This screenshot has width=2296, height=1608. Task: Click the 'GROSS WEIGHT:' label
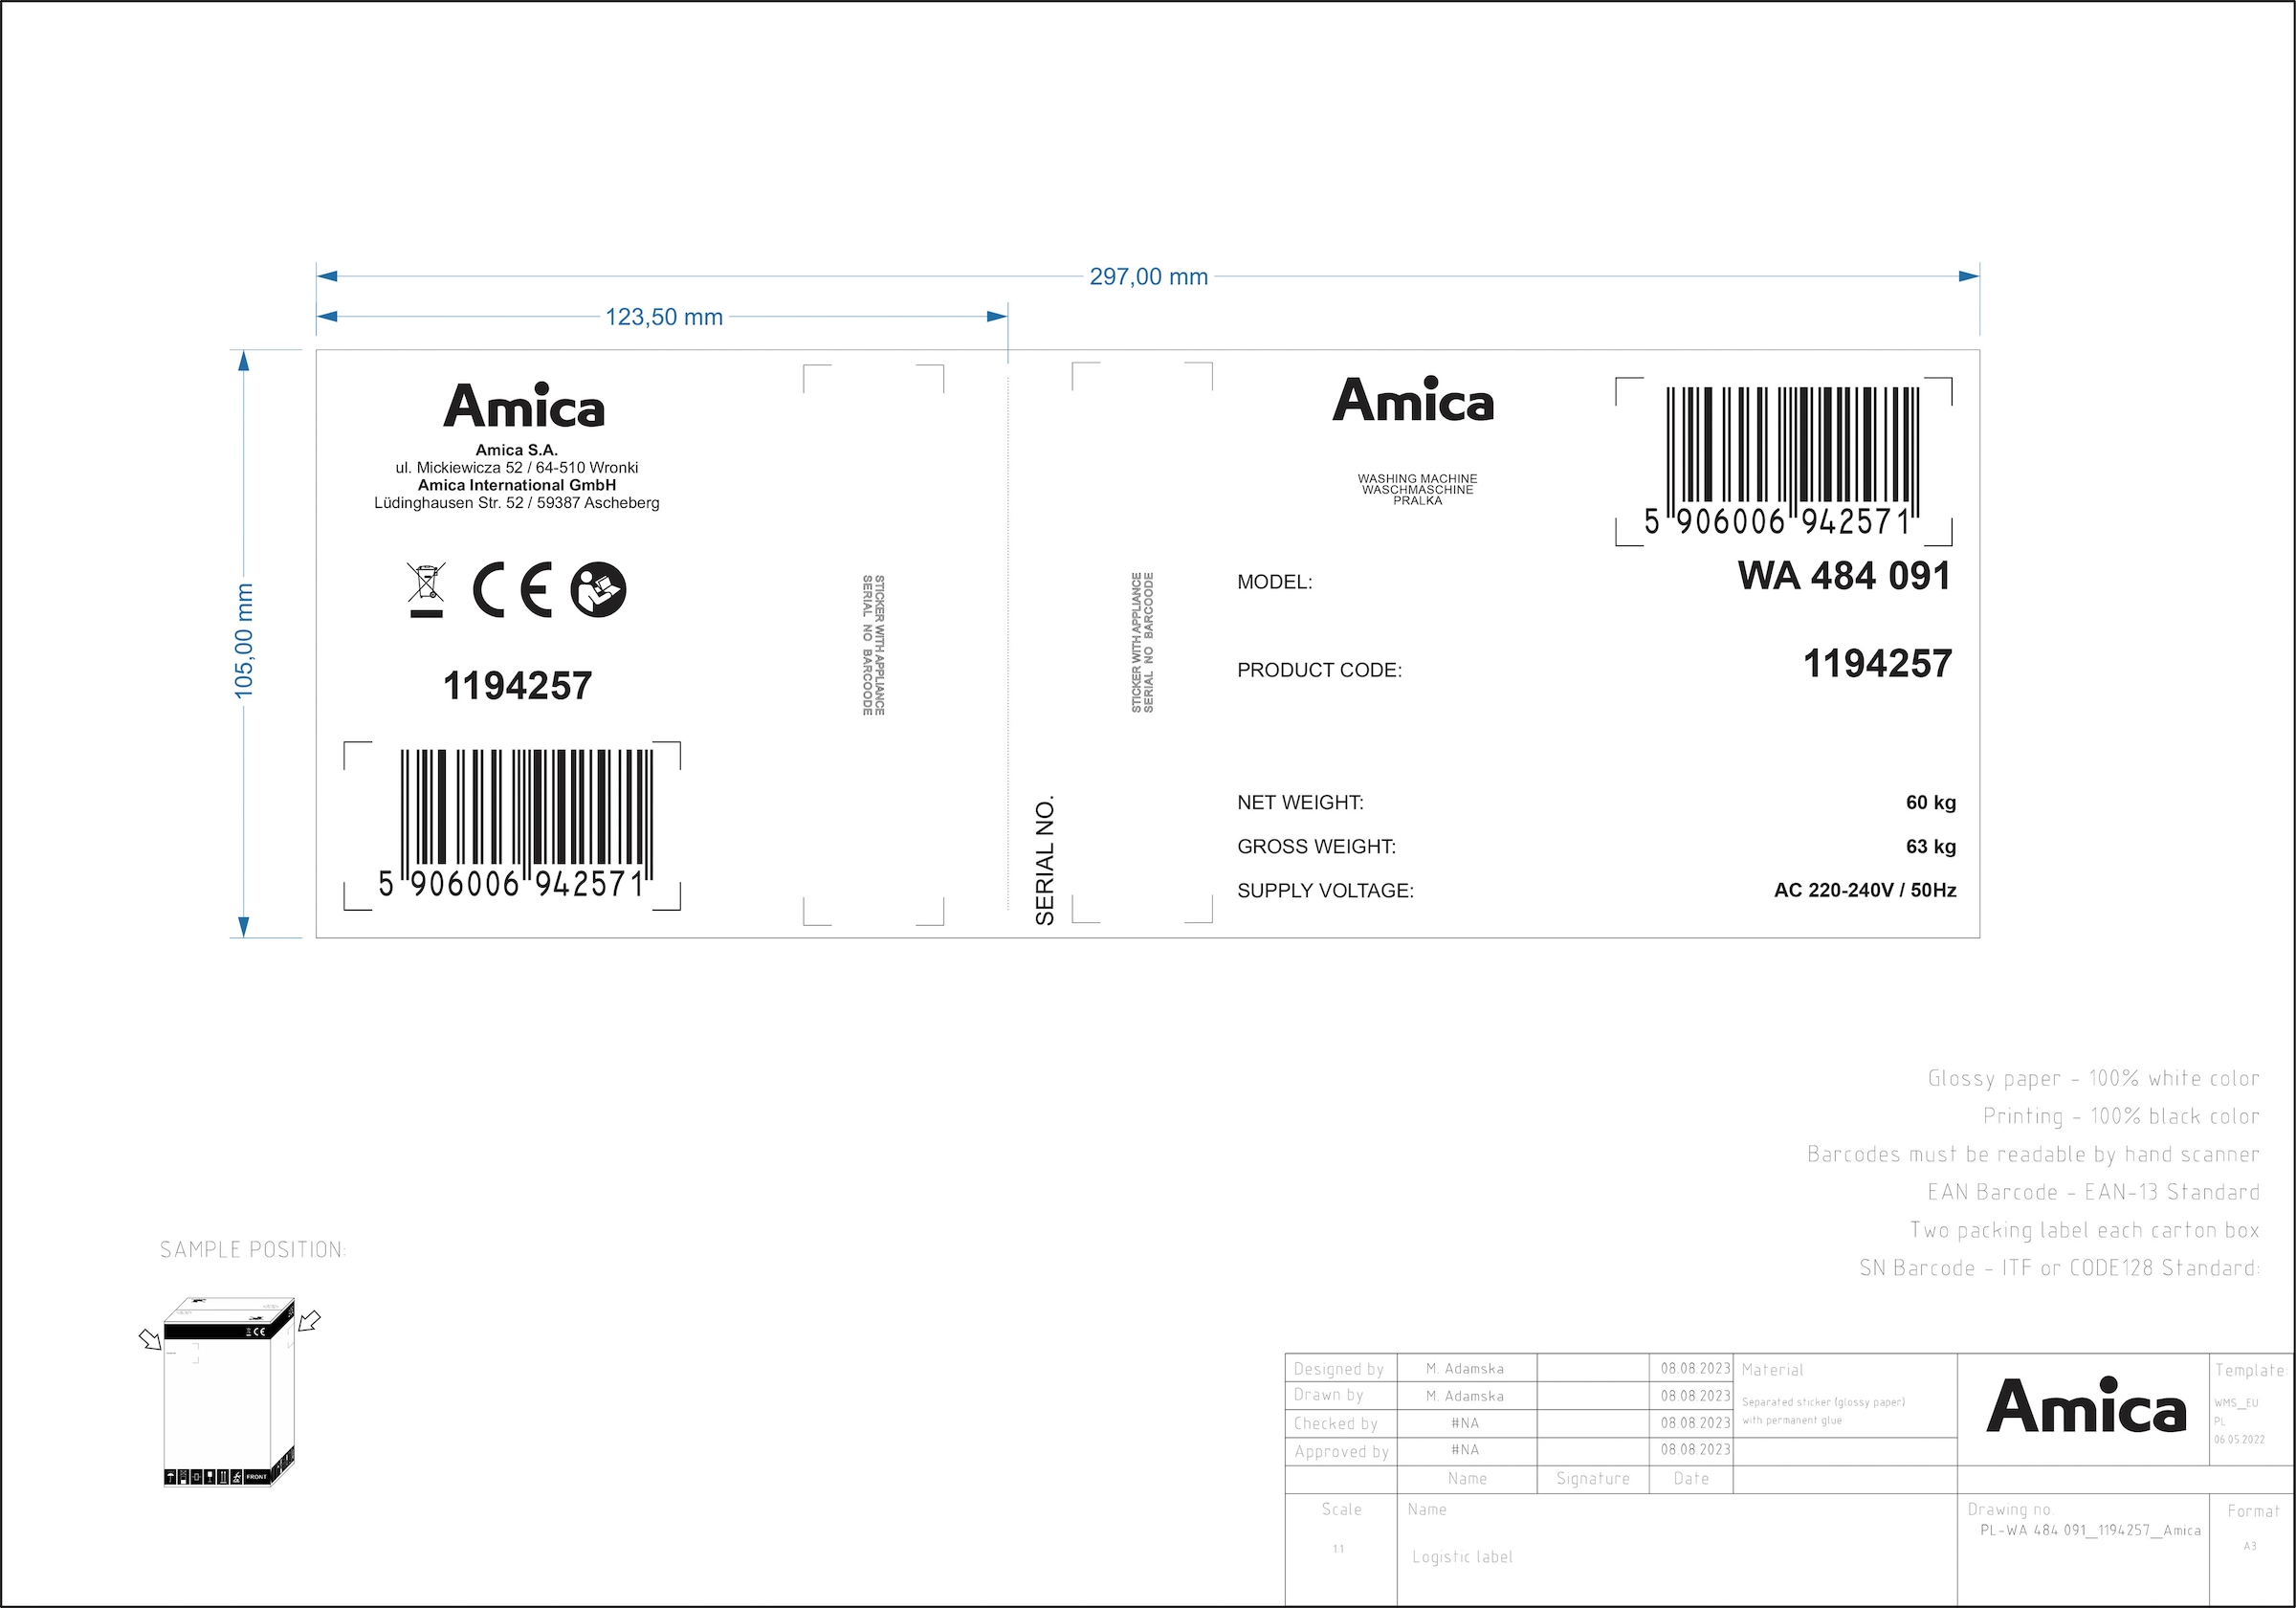pyautogui.click(x=1316, y=846)
